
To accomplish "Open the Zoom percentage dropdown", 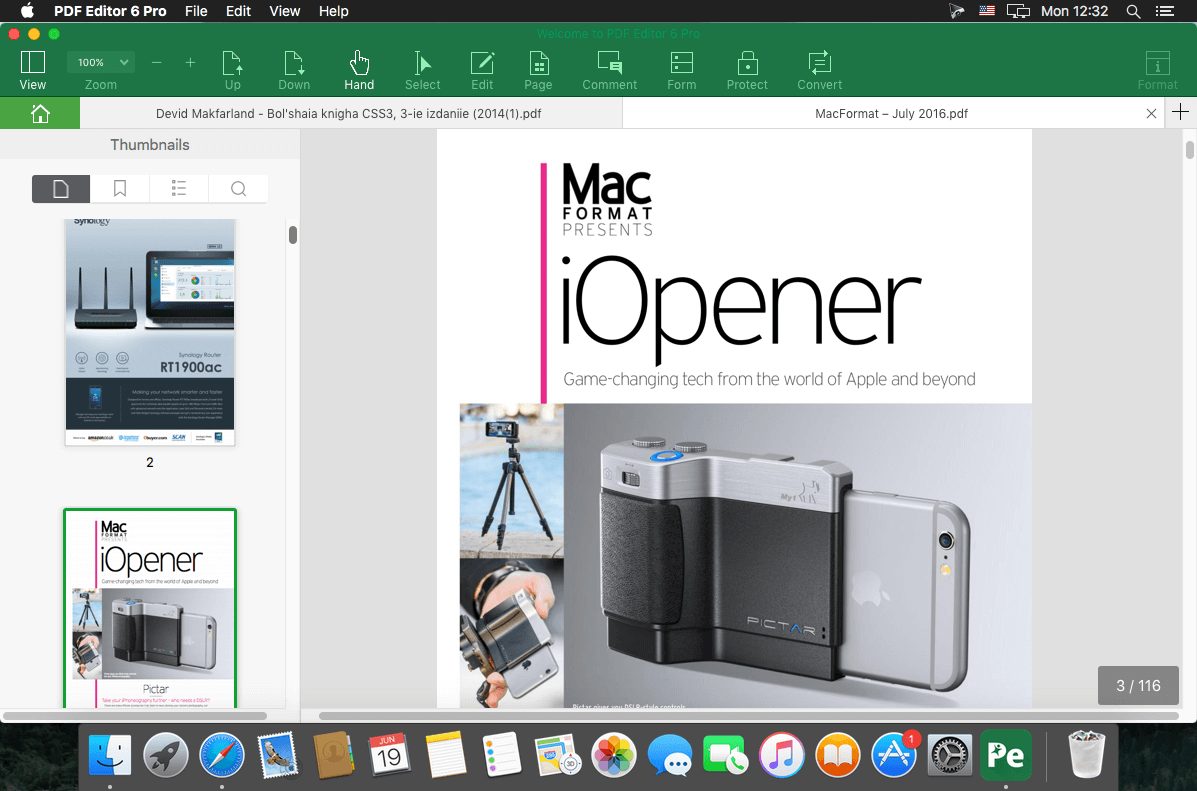I will click(x=101, y=63).
